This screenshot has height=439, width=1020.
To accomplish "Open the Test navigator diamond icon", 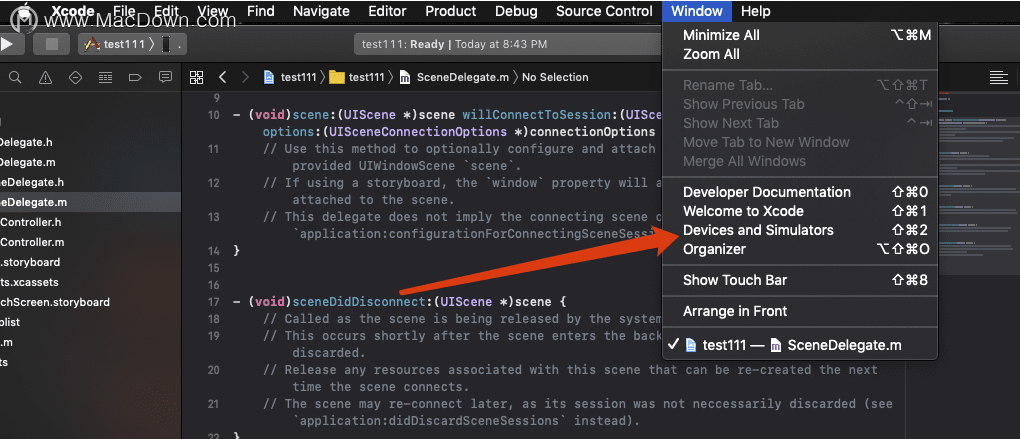I will click(75, 77).
